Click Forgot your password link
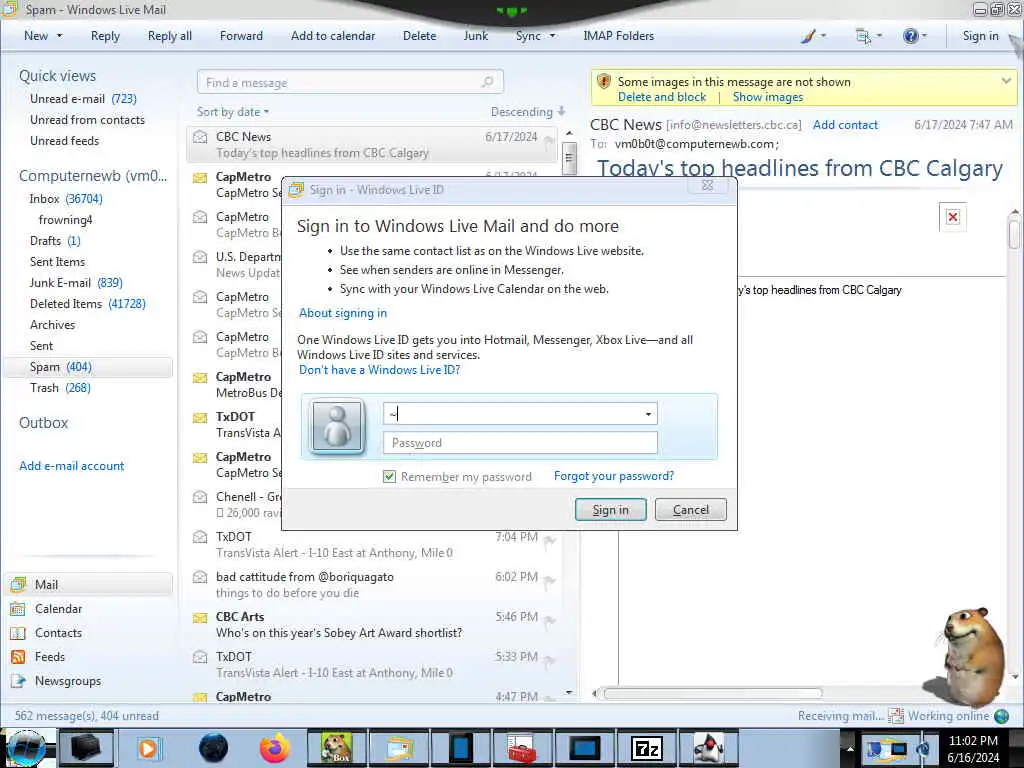Screen dimensions: 1024x768 click(x=614, y=476)
